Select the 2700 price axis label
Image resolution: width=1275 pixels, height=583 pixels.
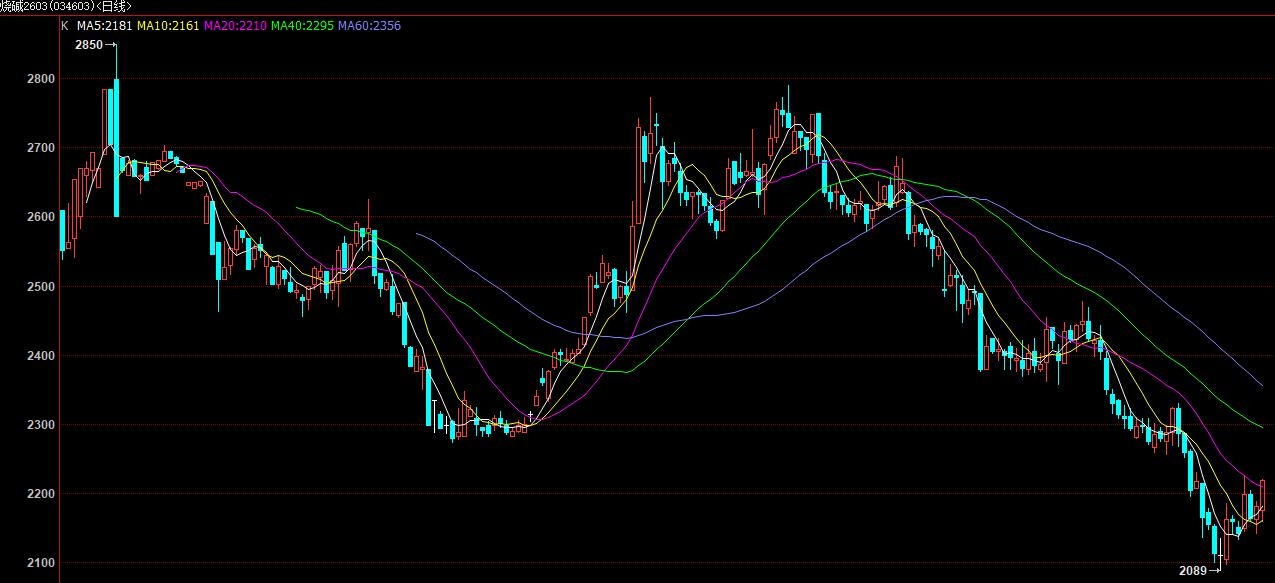pos(42,148)
